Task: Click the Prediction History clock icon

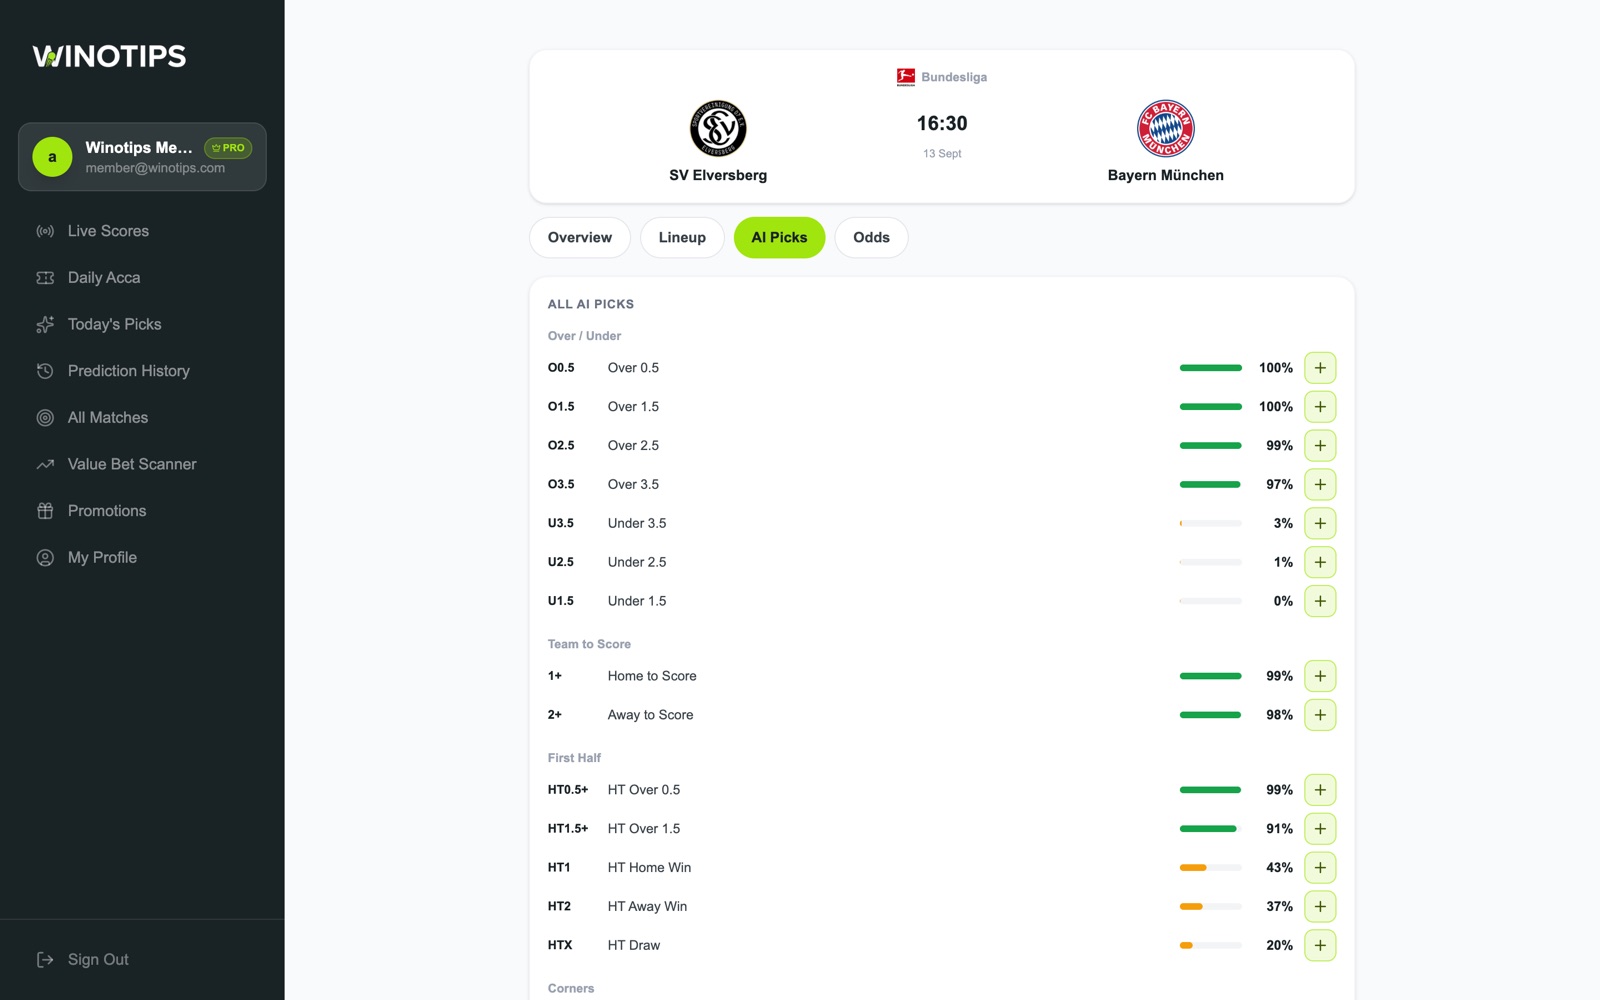Action: pyautogui.click(x=45, y=371)
